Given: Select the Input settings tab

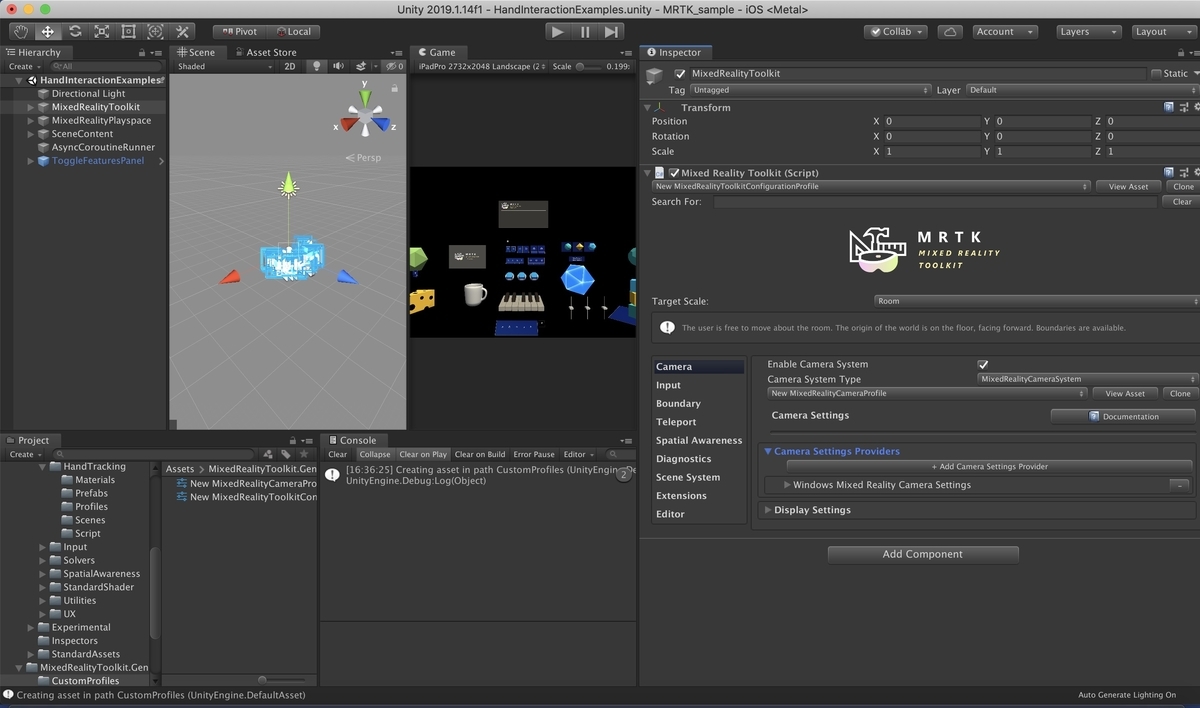Looking at the screenshot, I should pyautogui.click(x=698, y=385).
